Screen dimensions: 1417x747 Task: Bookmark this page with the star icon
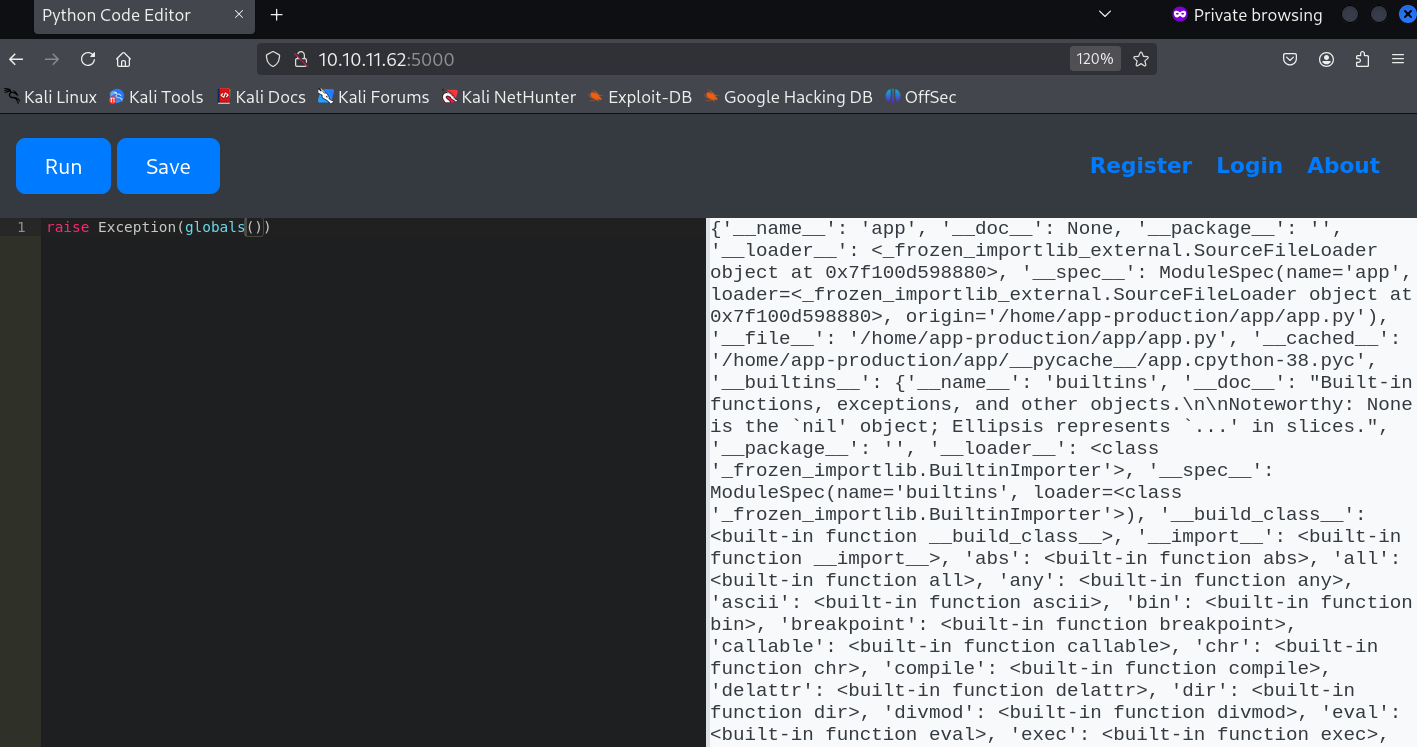coord(1141,59)
